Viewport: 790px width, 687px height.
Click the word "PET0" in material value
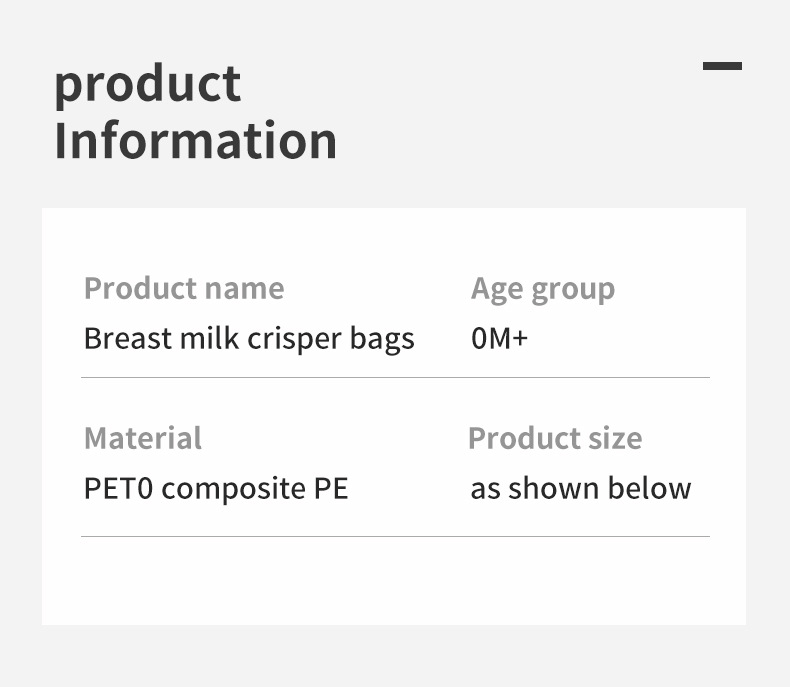coord(119,489)
